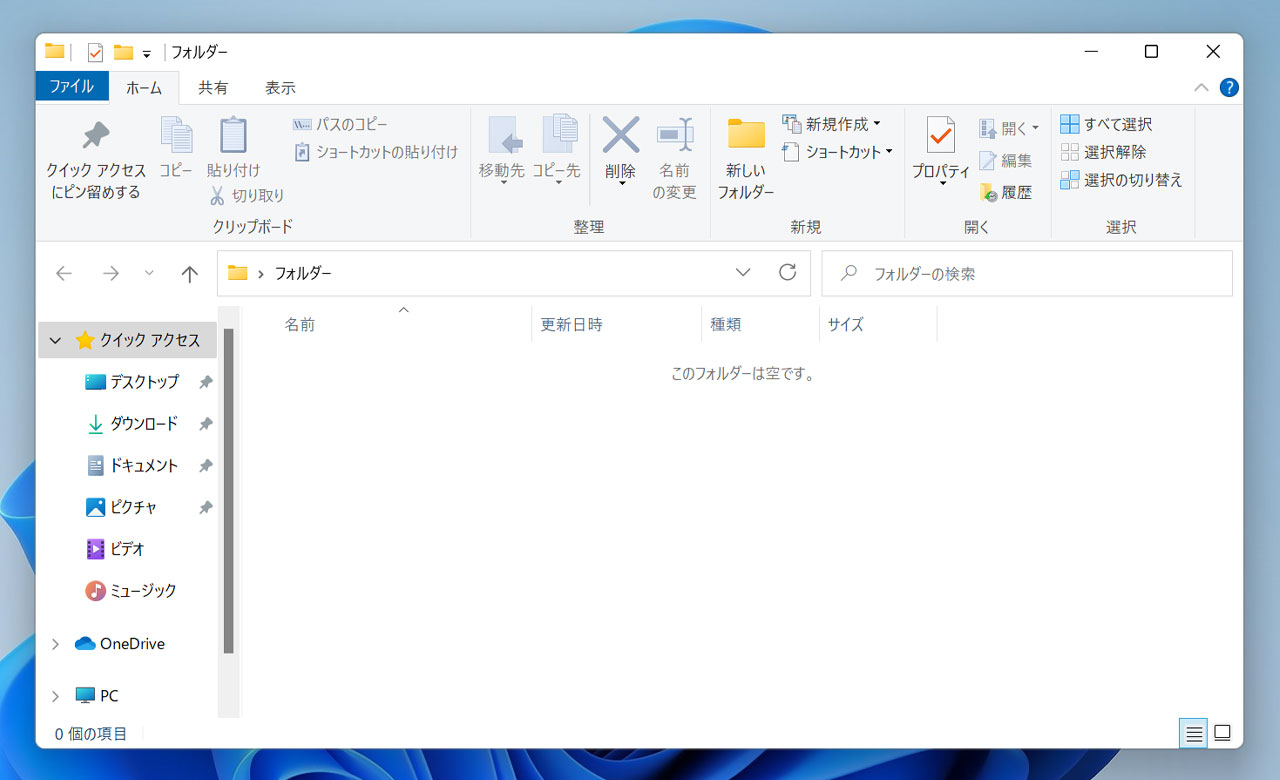Click the フォルダー address bar path
This screenshot has height=780, width=1280.
click(303, 273)
